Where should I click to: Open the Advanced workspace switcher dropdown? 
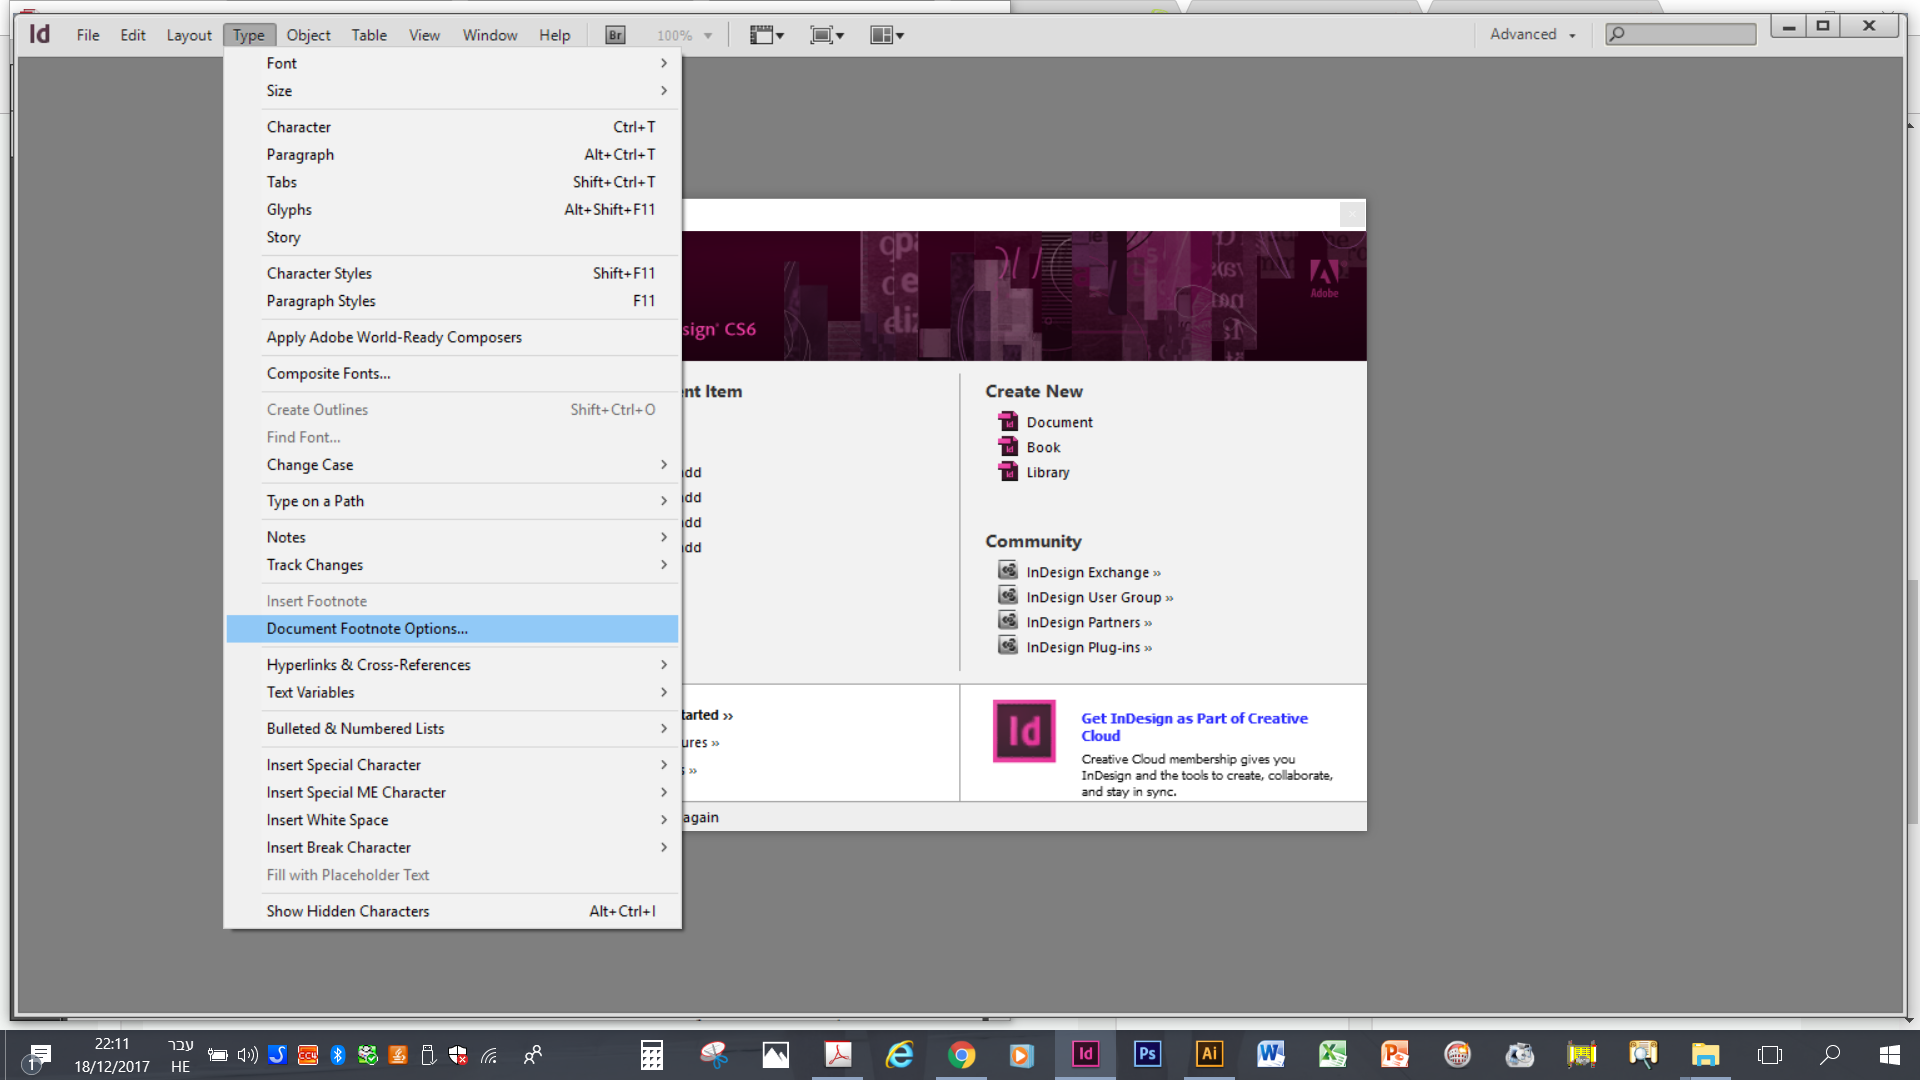[1533, 34]
